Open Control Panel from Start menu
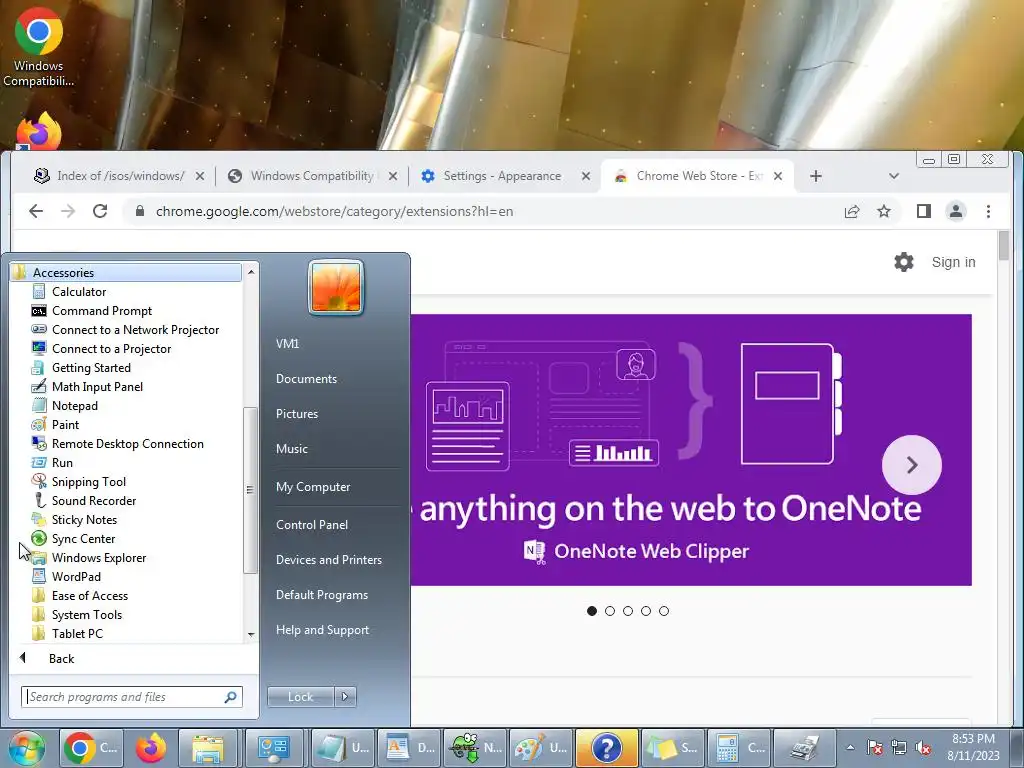 point(312,524)
